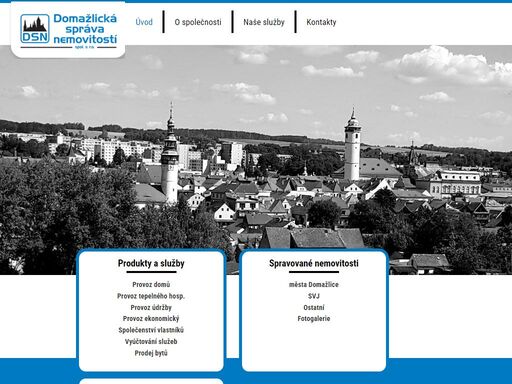Click the Provoz ekonomický link
The height and width of the screenshot is (384, 512).
(151, 319)
